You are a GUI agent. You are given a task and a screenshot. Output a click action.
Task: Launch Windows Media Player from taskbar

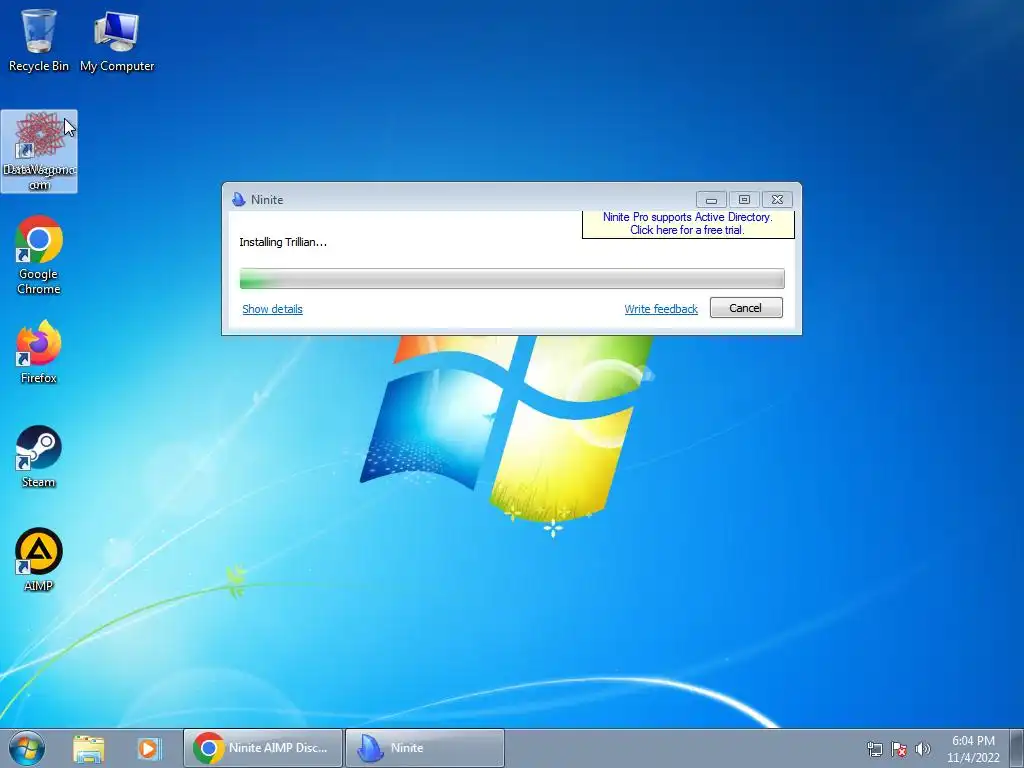148,748
